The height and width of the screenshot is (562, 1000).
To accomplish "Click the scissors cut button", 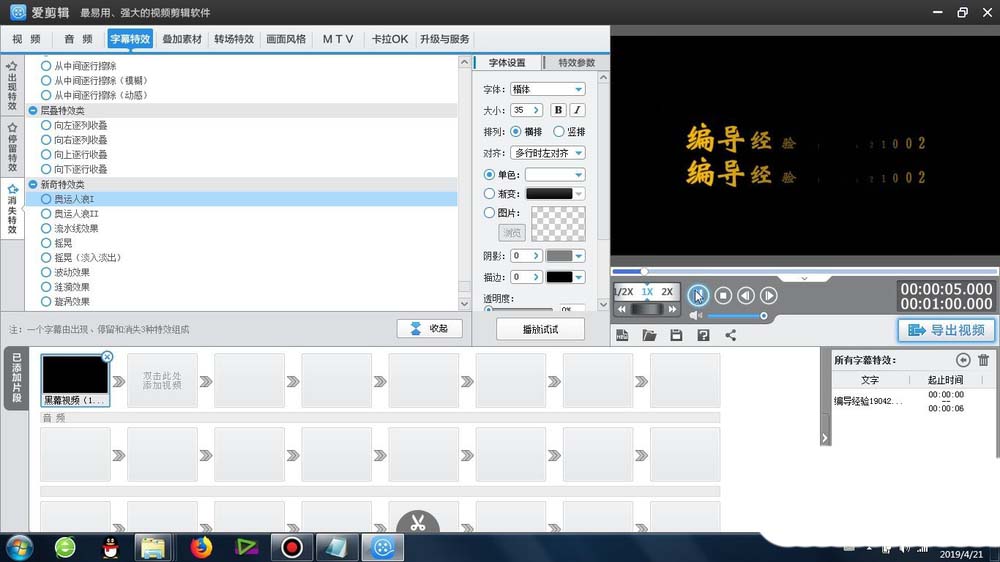I will (x=418, y=523).
